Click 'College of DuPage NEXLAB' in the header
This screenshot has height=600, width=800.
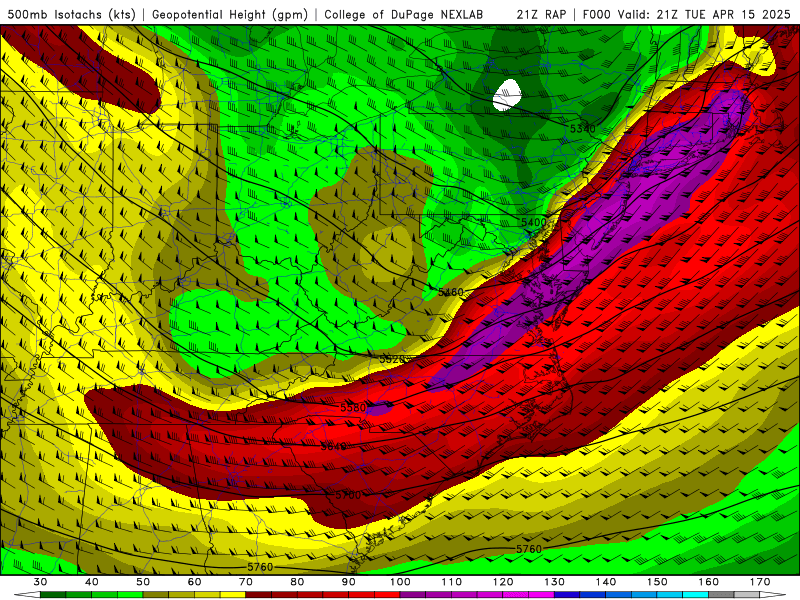(403, 14)
